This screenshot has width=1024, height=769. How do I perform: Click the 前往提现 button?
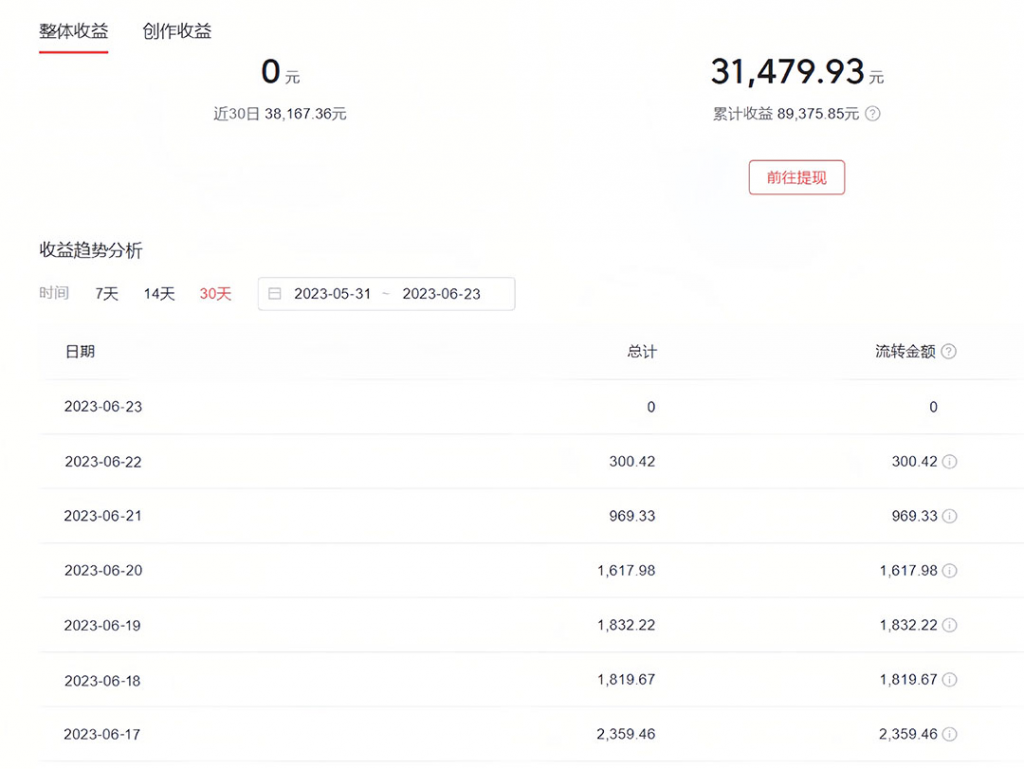coord(796,177)
